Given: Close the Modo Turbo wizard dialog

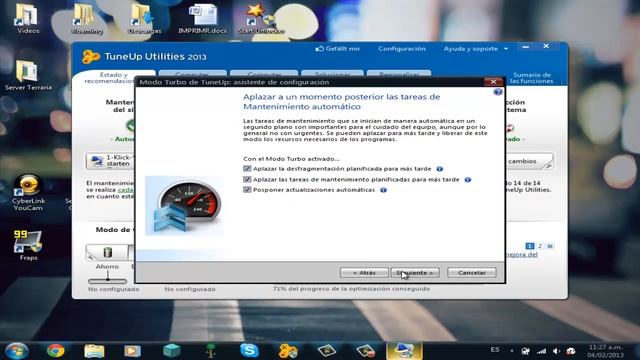Looking at the screenshot, I should (x=493, y=82).
